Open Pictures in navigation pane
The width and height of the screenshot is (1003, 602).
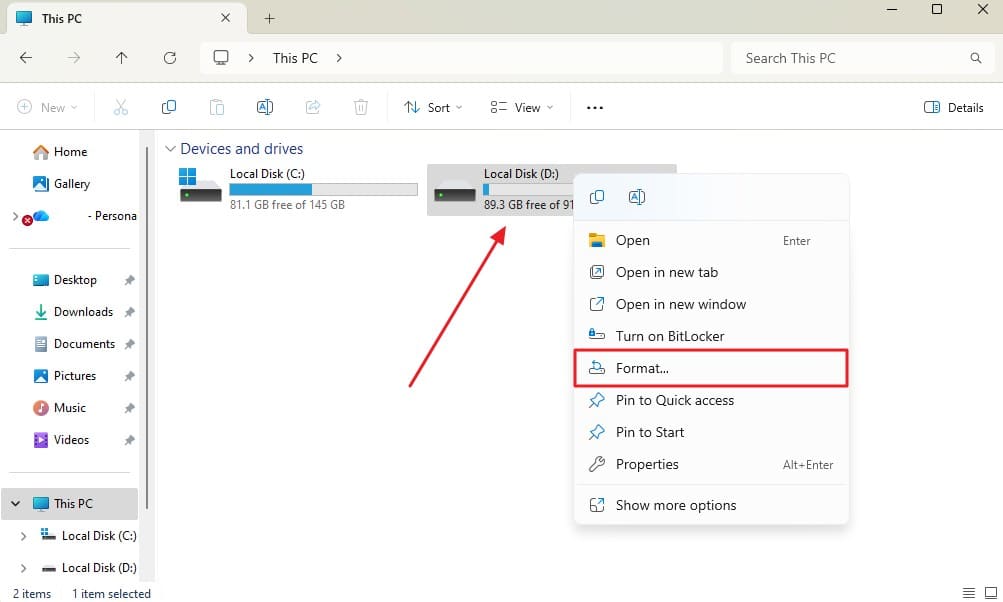click(74, 376)
